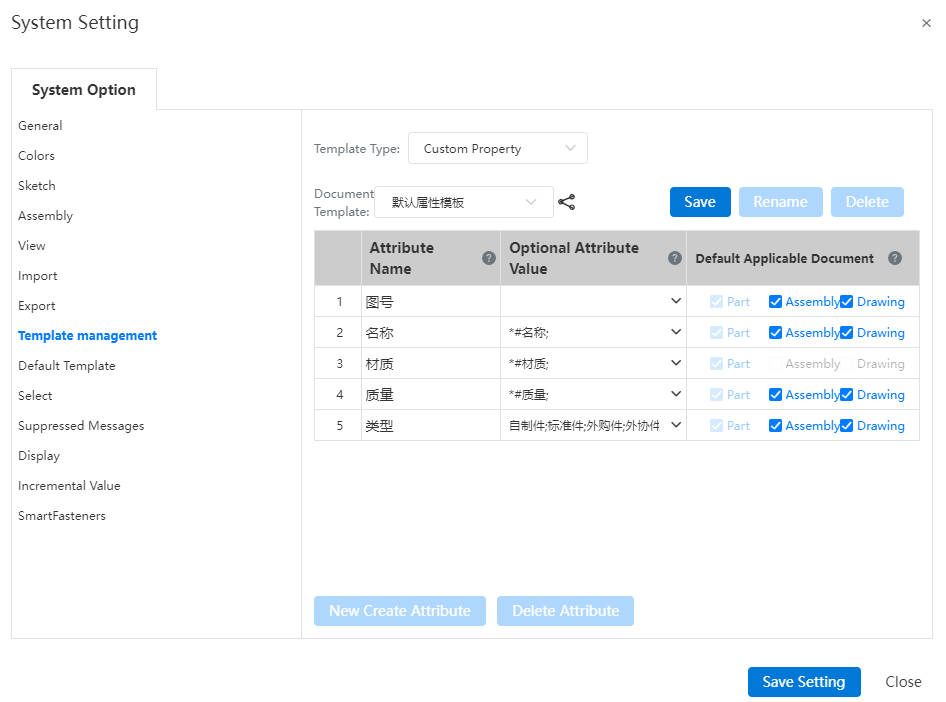Open Display settings section
Viewport: 946px width, 702px height.
tap(39, 456)
